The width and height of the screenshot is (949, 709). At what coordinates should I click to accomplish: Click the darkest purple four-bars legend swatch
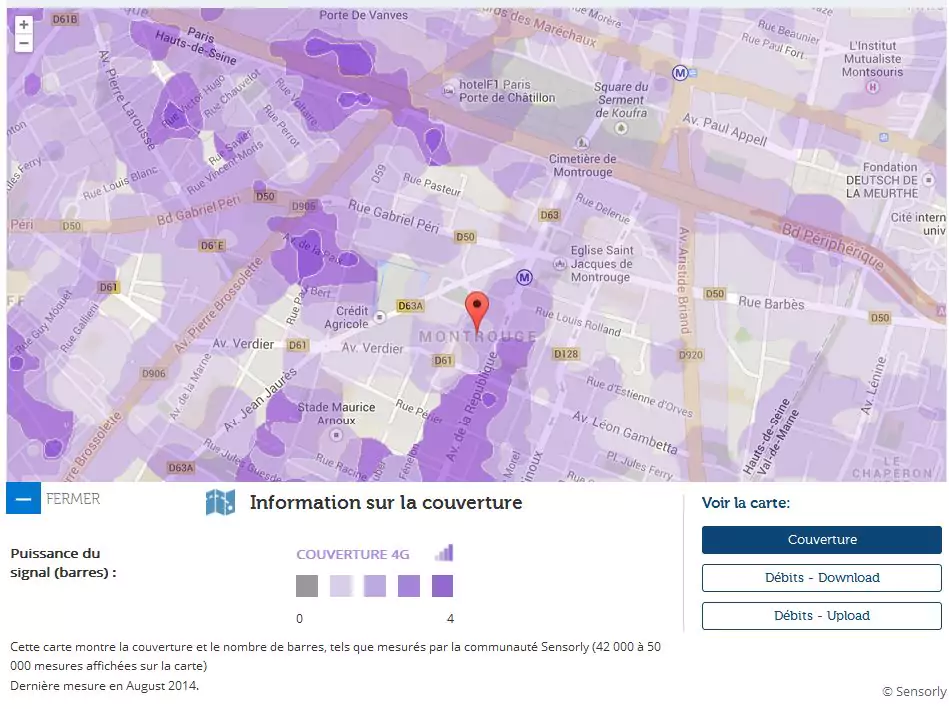(x=442, y=586)
